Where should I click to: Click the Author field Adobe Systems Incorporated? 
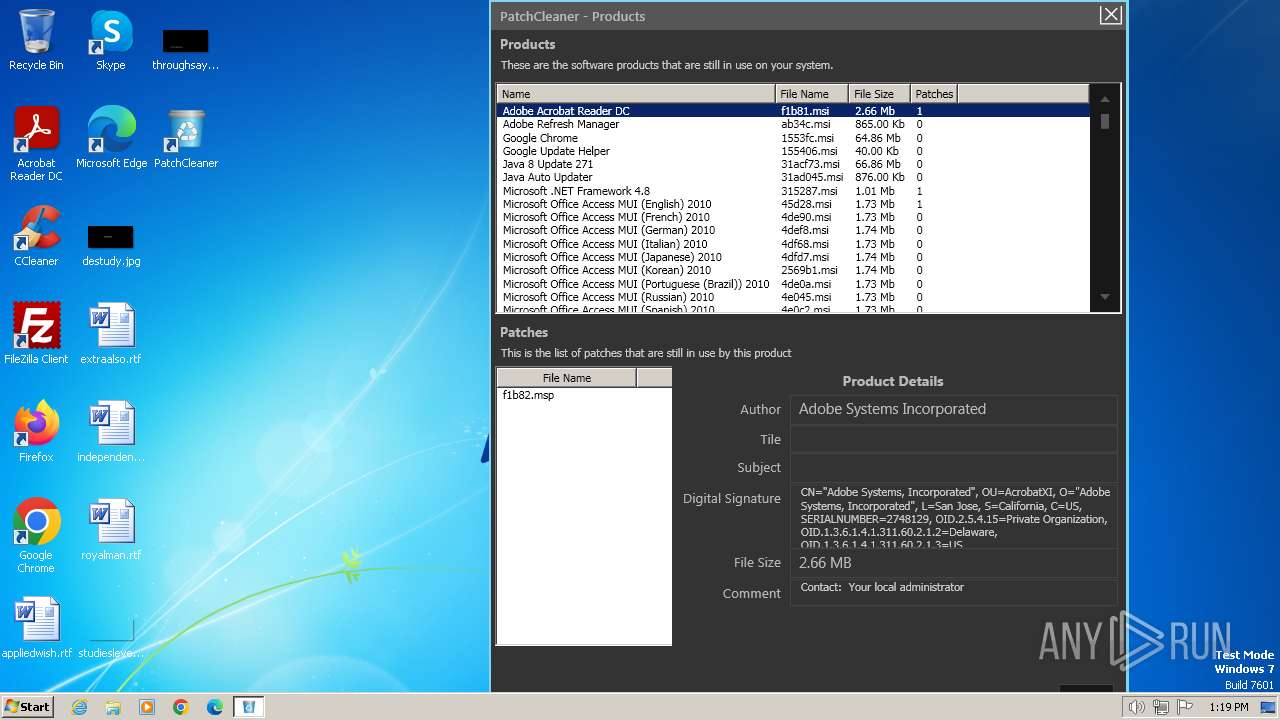(954, 409)
